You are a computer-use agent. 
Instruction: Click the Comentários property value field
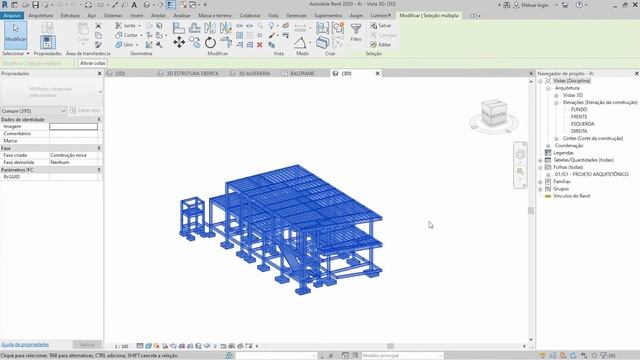[73, 133]
